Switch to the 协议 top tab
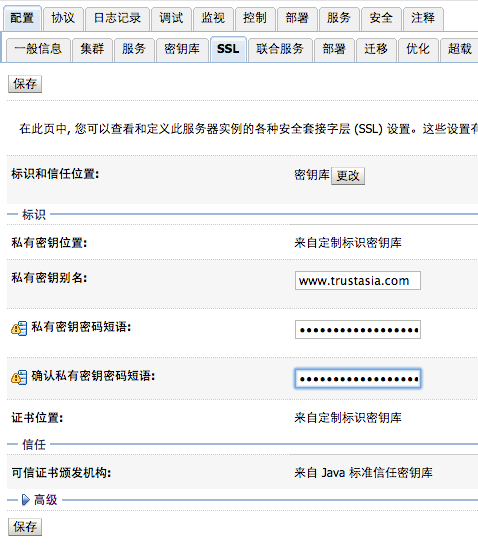 click(63, 18)
